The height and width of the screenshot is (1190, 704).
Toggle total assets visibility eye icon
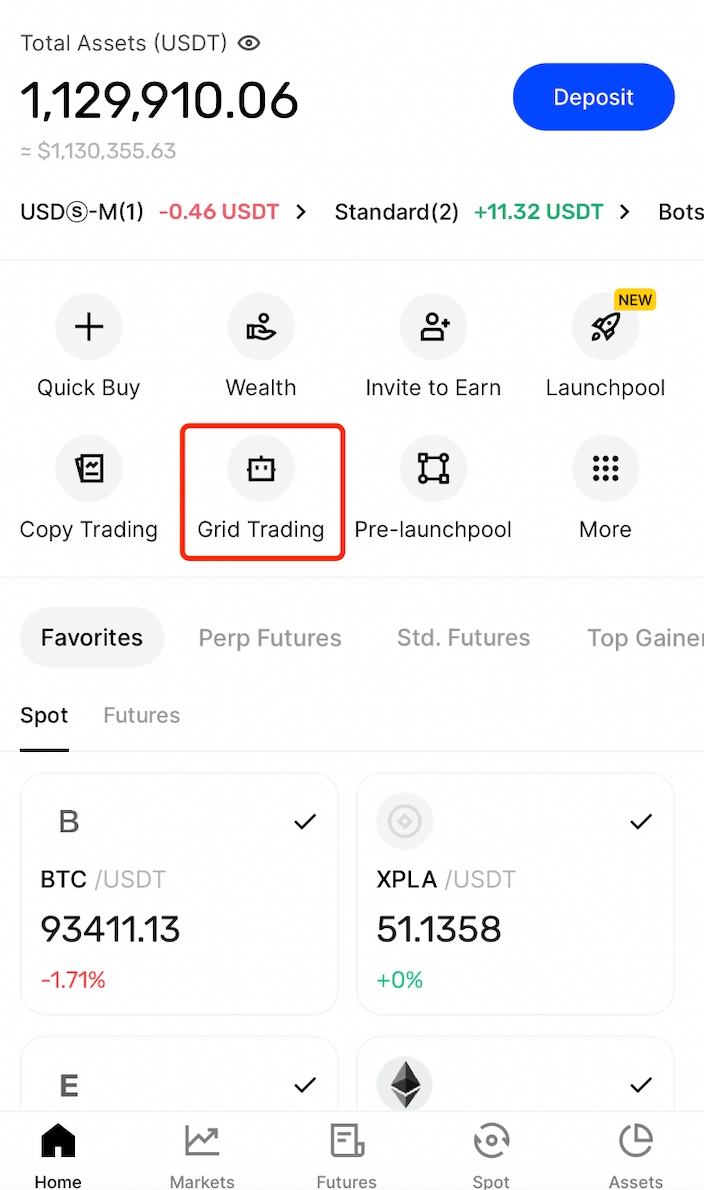249,43
